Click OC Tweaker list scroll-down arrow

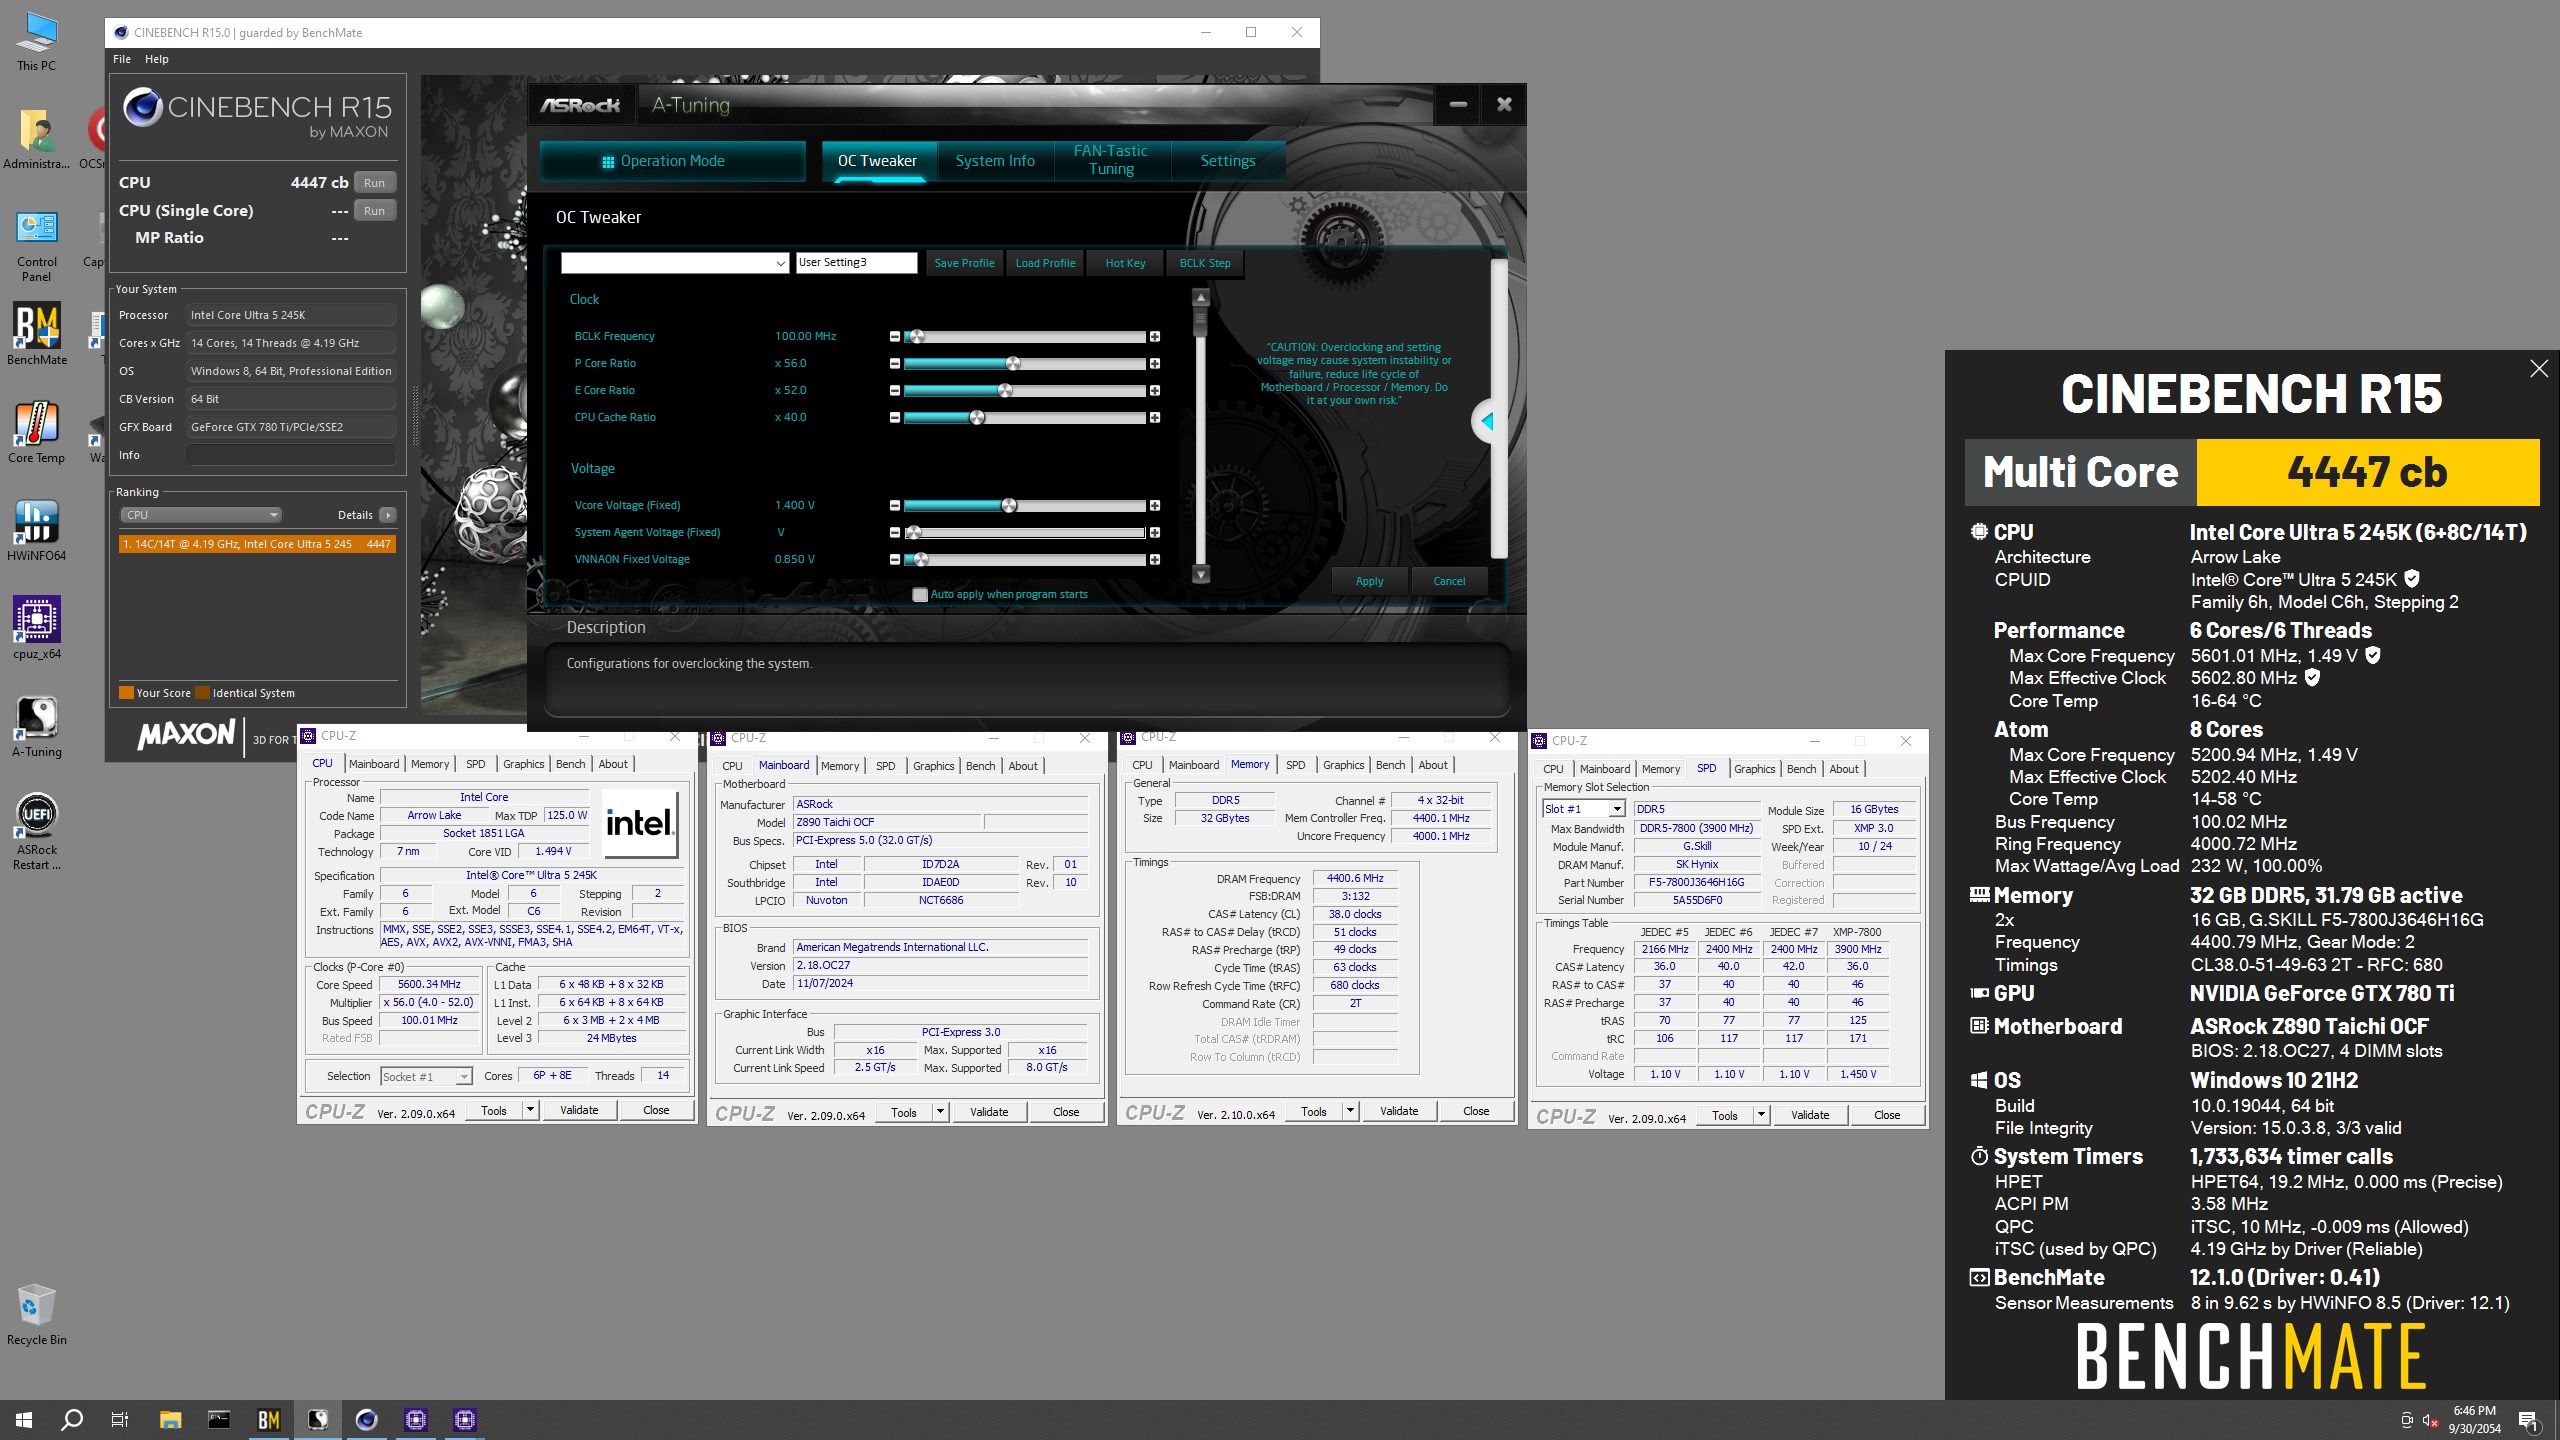click(x=1202, y=575)
